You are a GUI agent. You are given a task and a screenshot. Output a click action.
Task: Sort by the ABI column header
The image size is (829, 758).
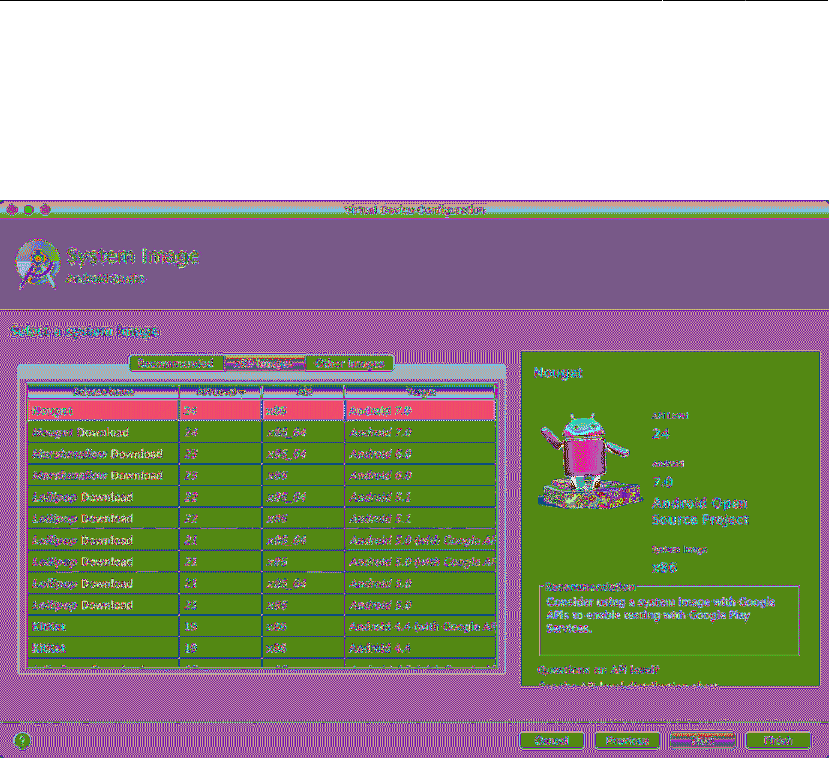click(303, 392)
